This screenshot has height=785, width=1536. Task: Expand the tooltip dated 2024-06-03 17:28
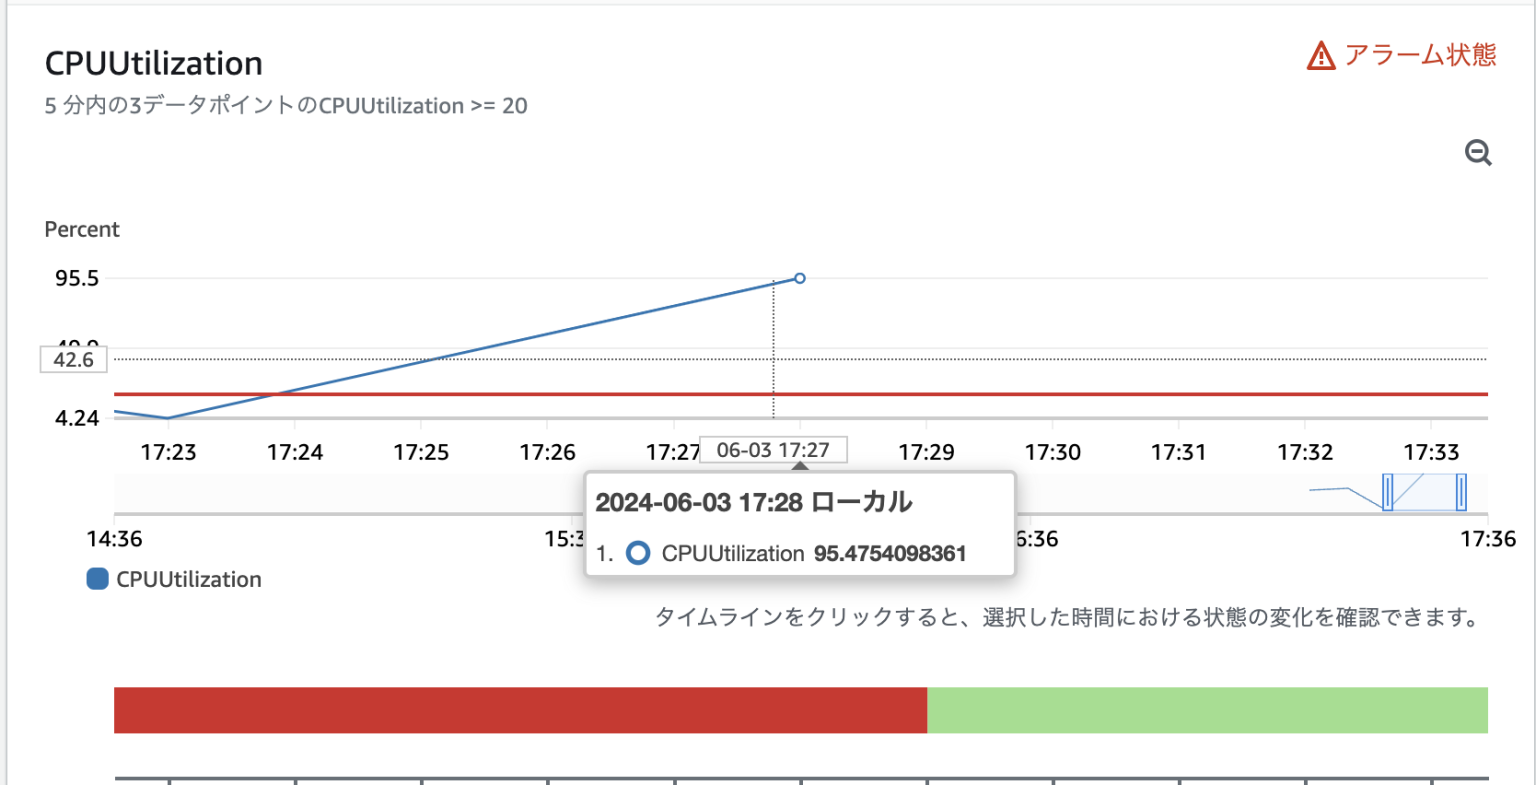click(x=755, y=502)
